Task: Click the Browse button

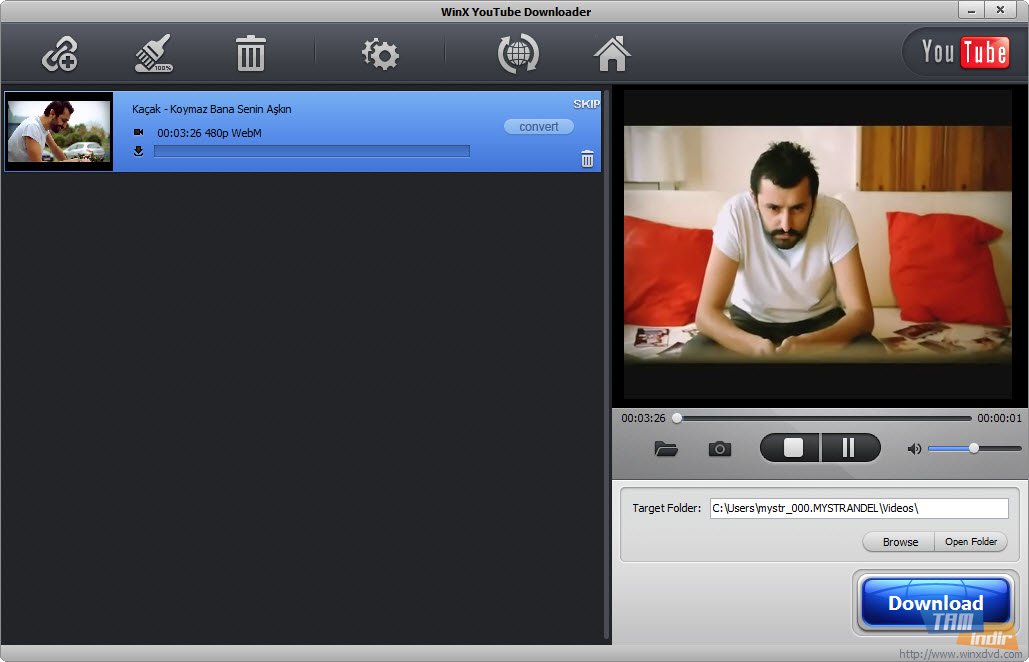Action: (x=900, y=542)
